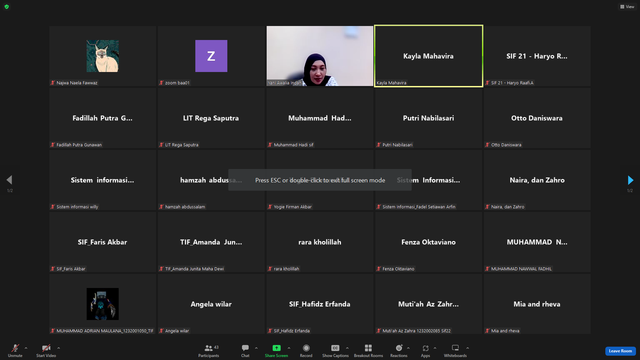Select Fenza Oktaviano tile
Image resolution: width=640 pixels, height=360 pixels.
click(x=429, y=242)
